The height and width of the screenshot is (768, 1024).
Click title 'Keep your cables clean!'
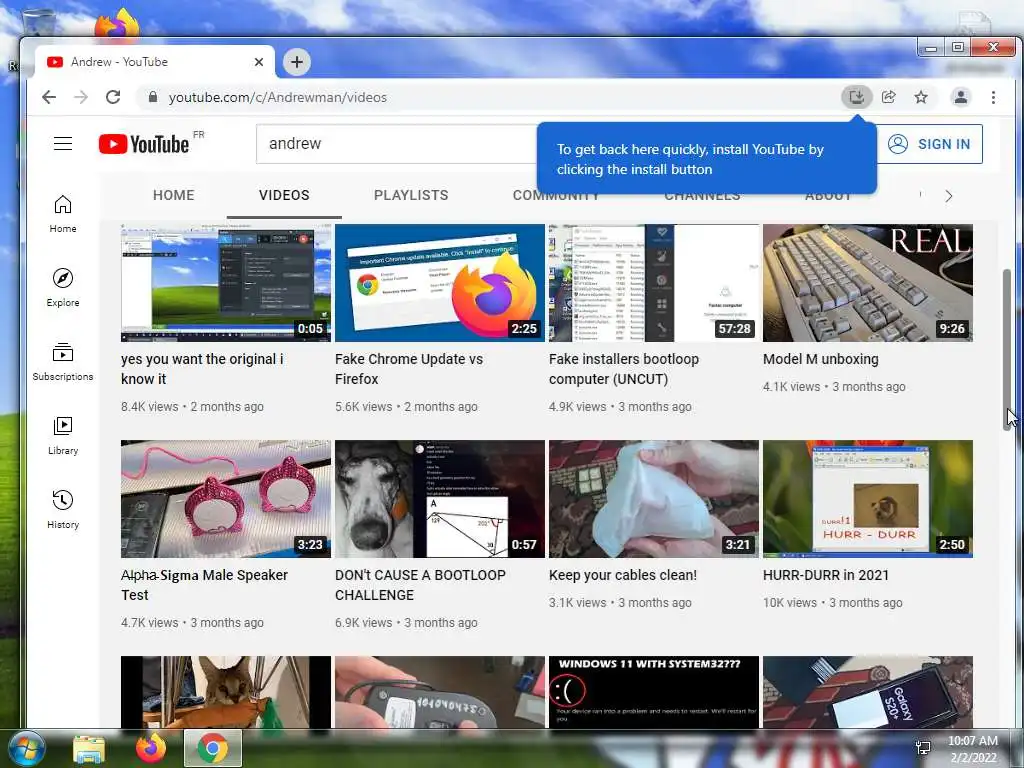(623, 575)
